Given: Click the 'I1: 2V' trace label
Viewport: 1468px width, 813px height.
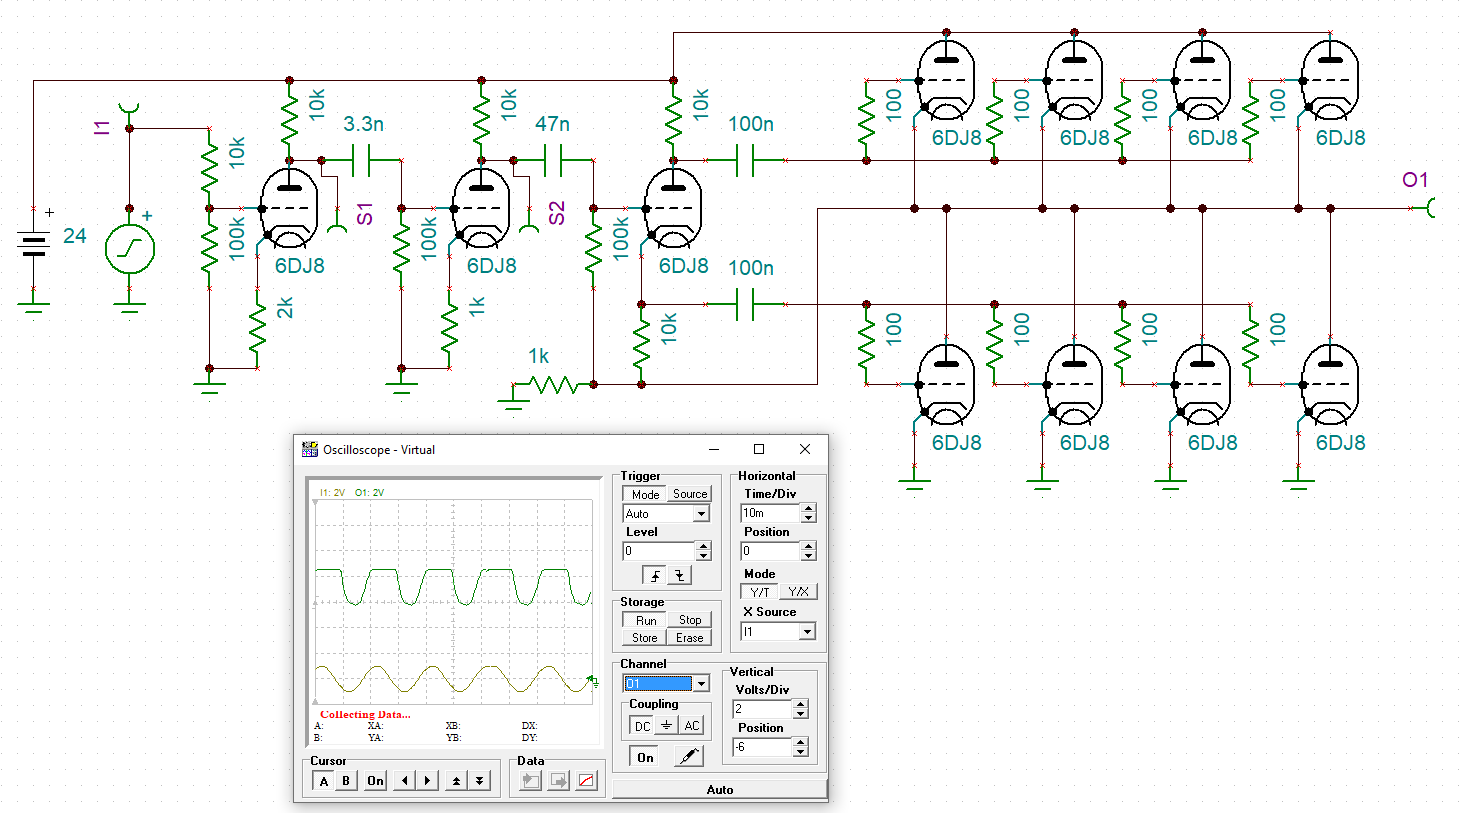Looking at the screenshot, I should click(332, 492).
